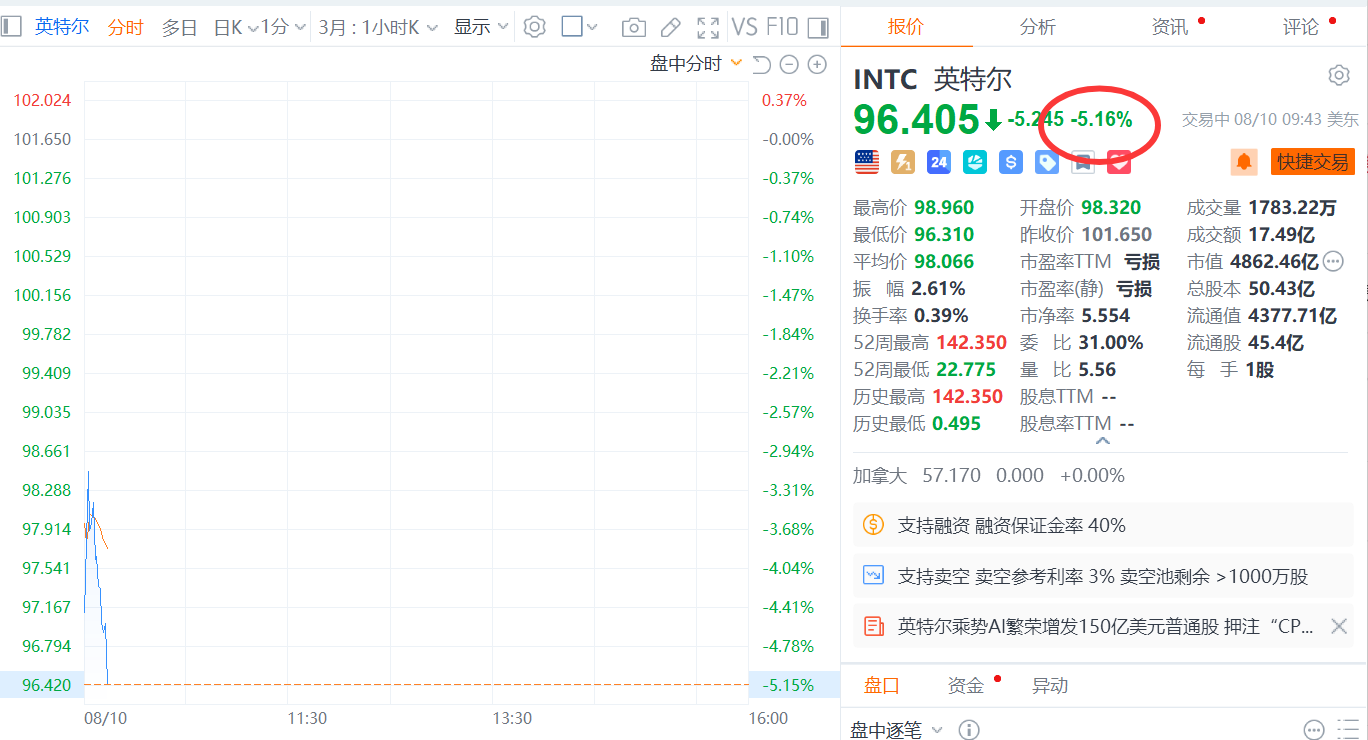This screenshot has height=740, width=1368.
Task: Open the 支持卖空 short selling row
Action: pos(1105,576)
